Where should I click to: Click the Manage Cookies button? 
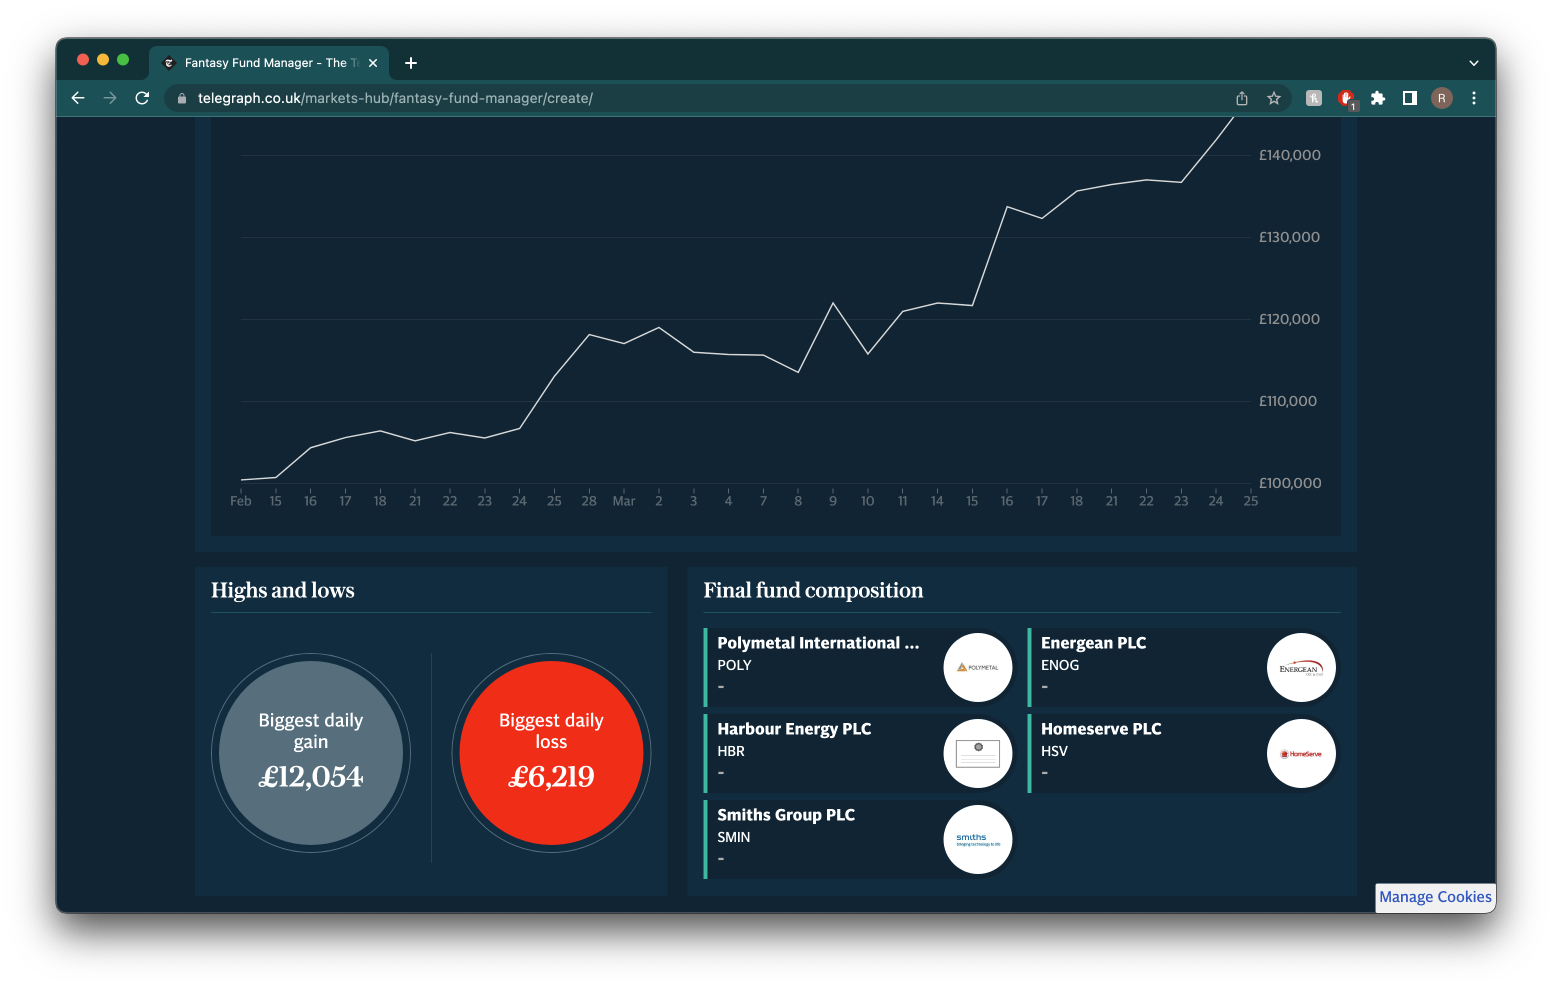coord(1435,897)
